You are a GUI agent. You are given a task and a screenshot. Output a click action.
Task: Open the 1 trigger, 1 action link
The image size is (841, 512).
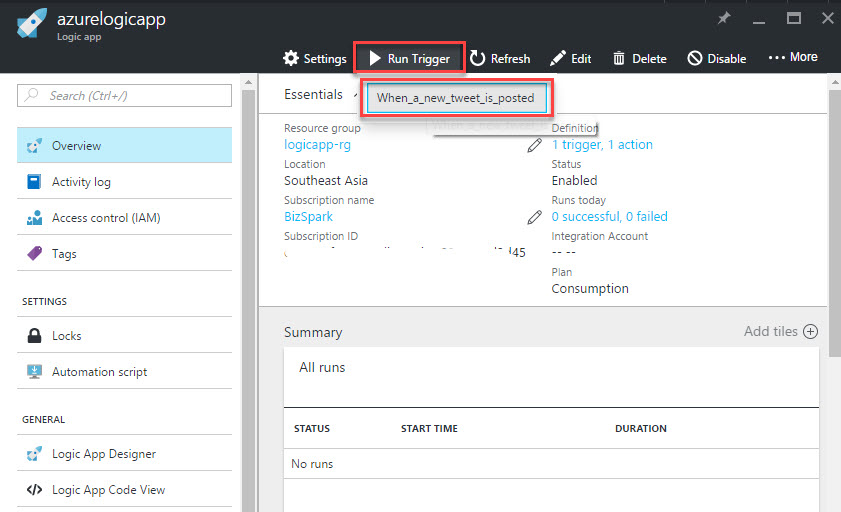click(x=602, y=145)
